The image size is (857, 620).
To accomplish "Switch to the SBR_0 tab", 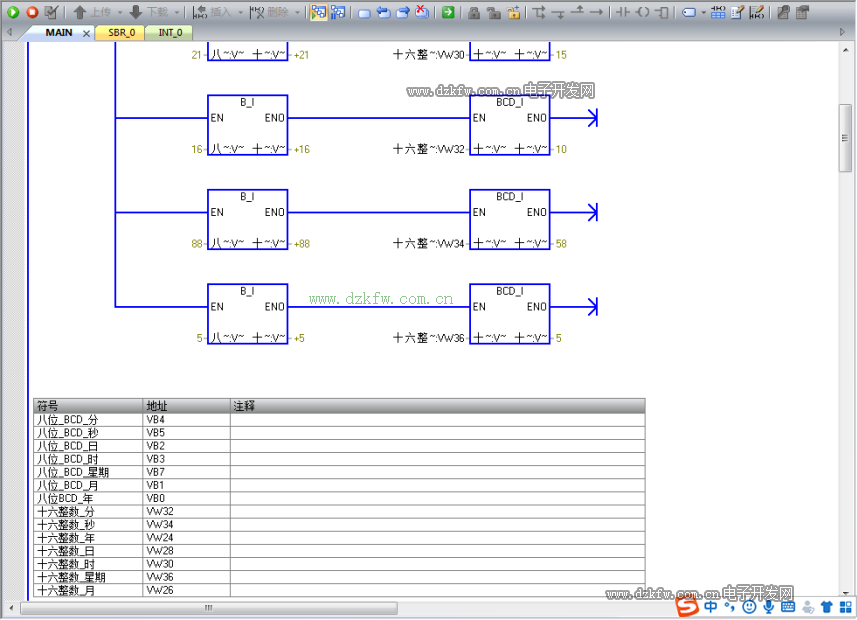I will pos(121,33).
